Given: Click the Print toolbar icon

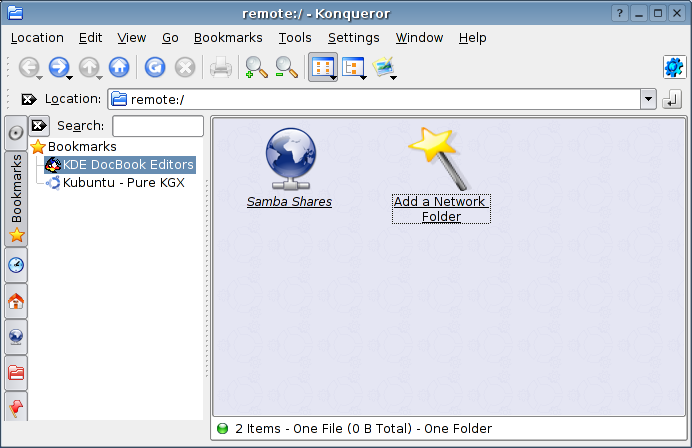Looking at the screenshot, I should coord(221,68).
